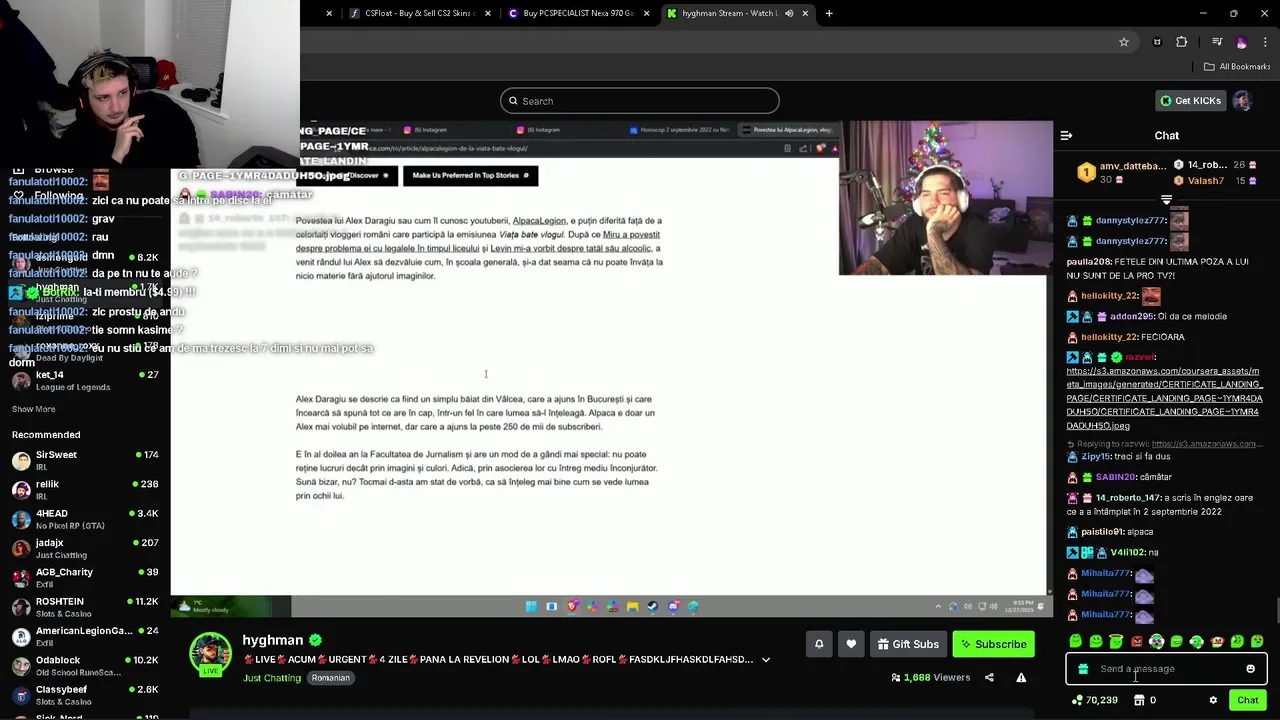Open the s3.amazonaws.com certificate link

tap(1164, 398)
